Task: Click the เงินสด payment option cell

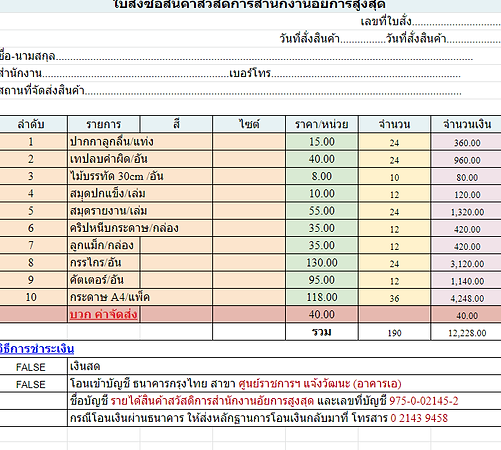Action: pos(284,367)
